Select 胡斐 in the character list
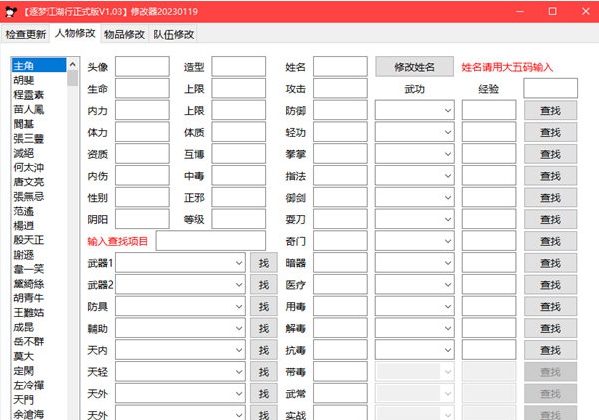 (39, 80)
